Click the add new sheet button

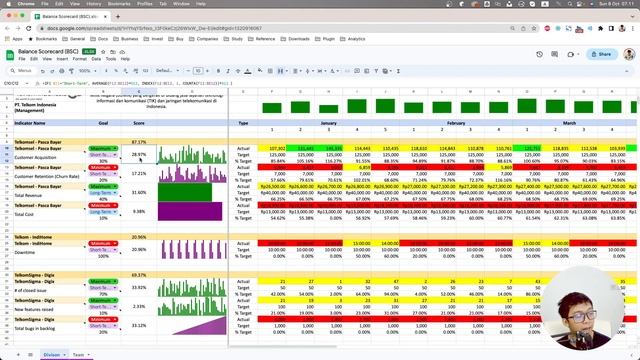click(x=18, y=355)
